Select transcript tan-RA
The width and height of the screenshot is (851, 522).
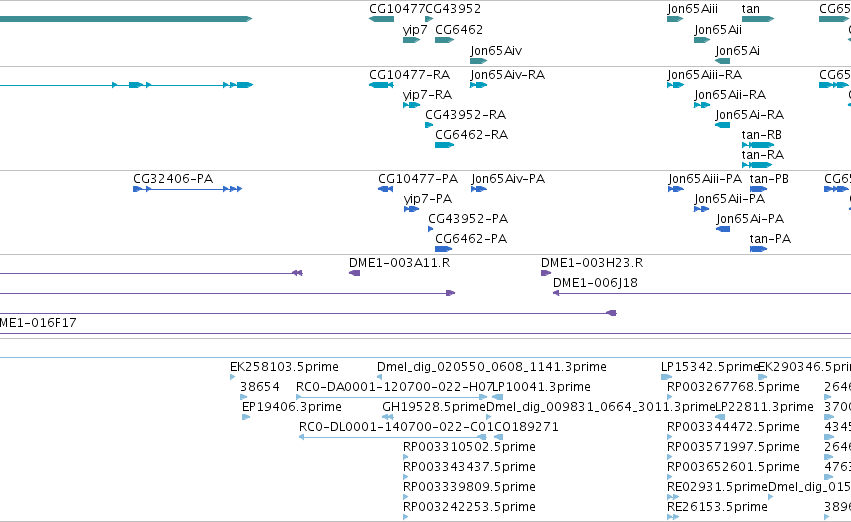point(763,155)
